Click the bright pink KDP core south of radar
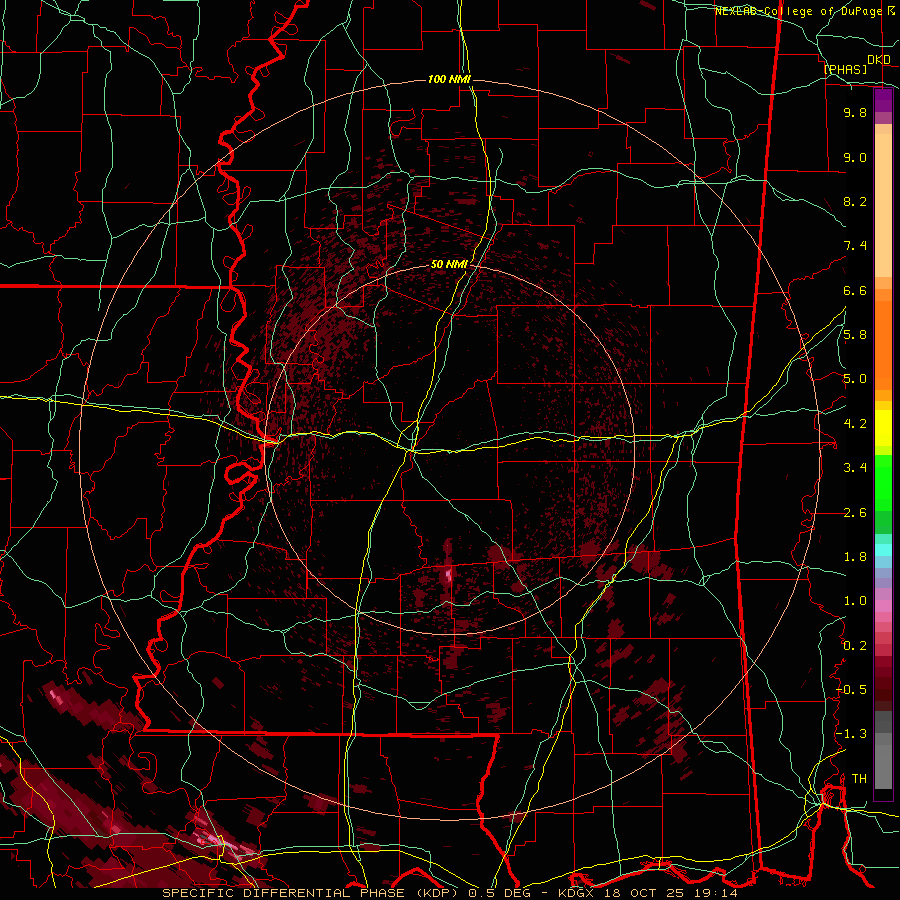The width and height of the screenshot is (900, 900). (449, 573)
